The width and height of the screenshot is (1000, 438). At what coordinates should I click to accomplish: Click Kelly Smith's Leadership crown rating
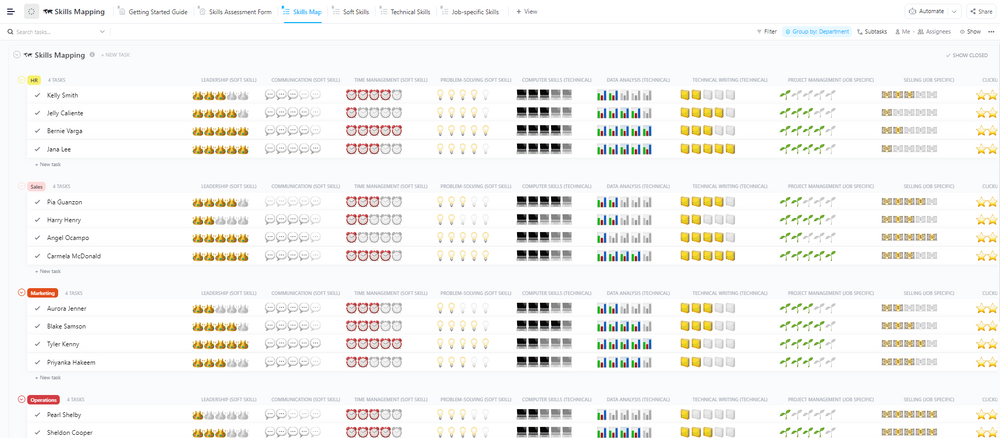219,95
